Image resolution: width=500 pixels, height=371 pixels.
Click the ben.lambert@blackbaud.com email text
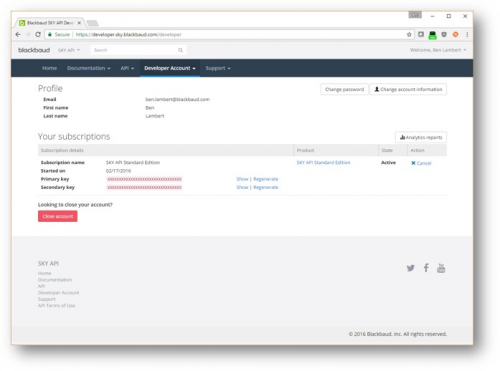(x=177, y=99)
